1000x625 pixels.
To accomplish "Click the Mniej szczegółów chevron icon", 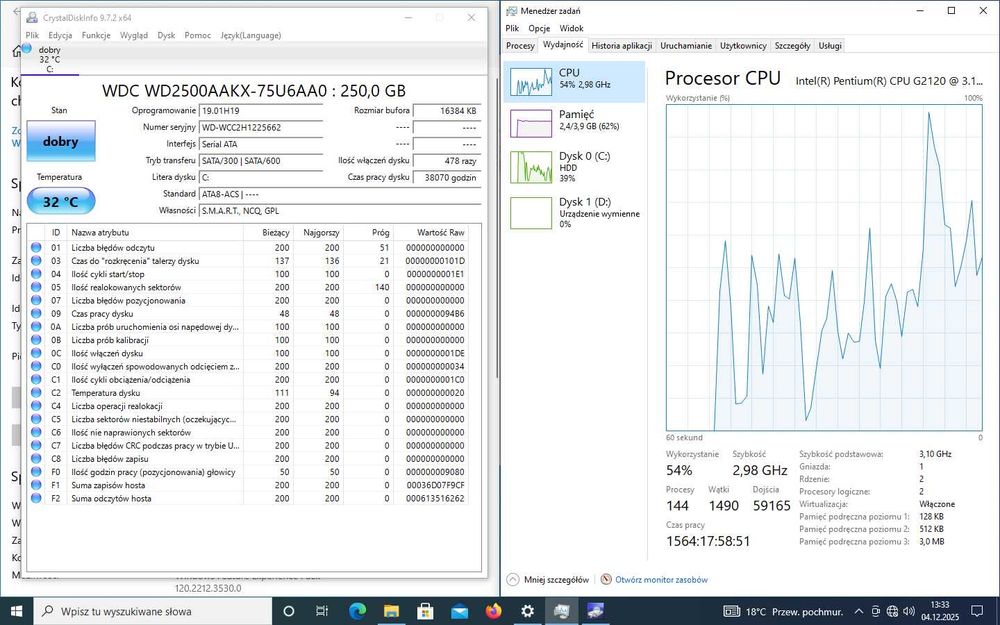I will tap(513, 580).
